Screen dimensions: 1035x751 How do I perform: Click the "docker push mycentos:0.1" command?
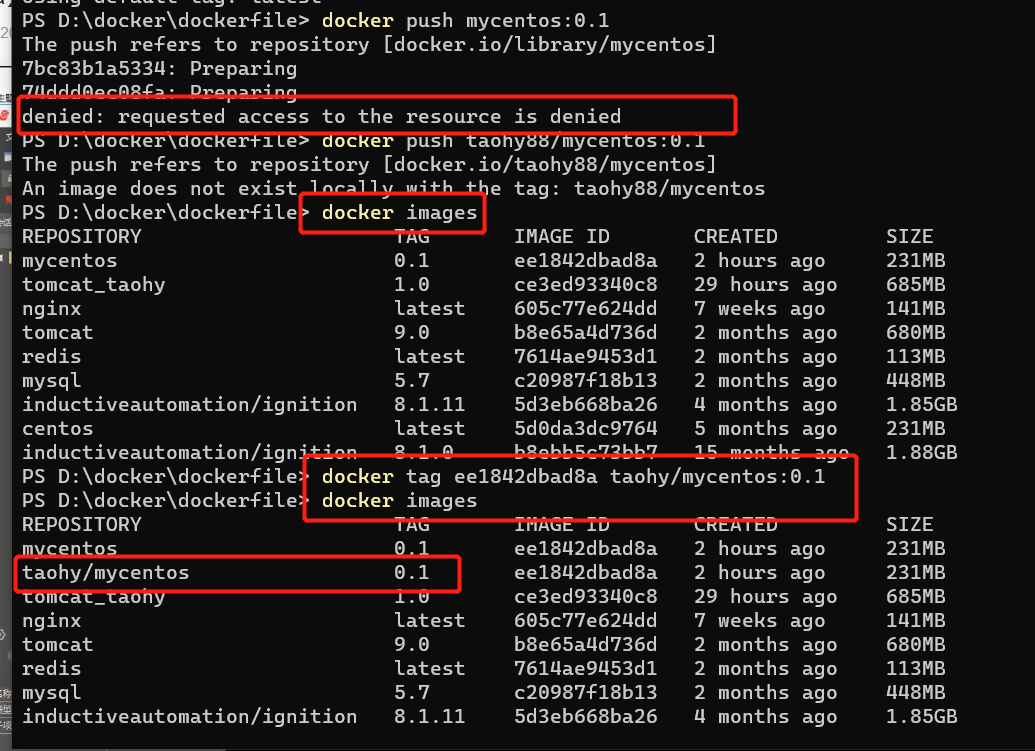(x=465, y=20)
